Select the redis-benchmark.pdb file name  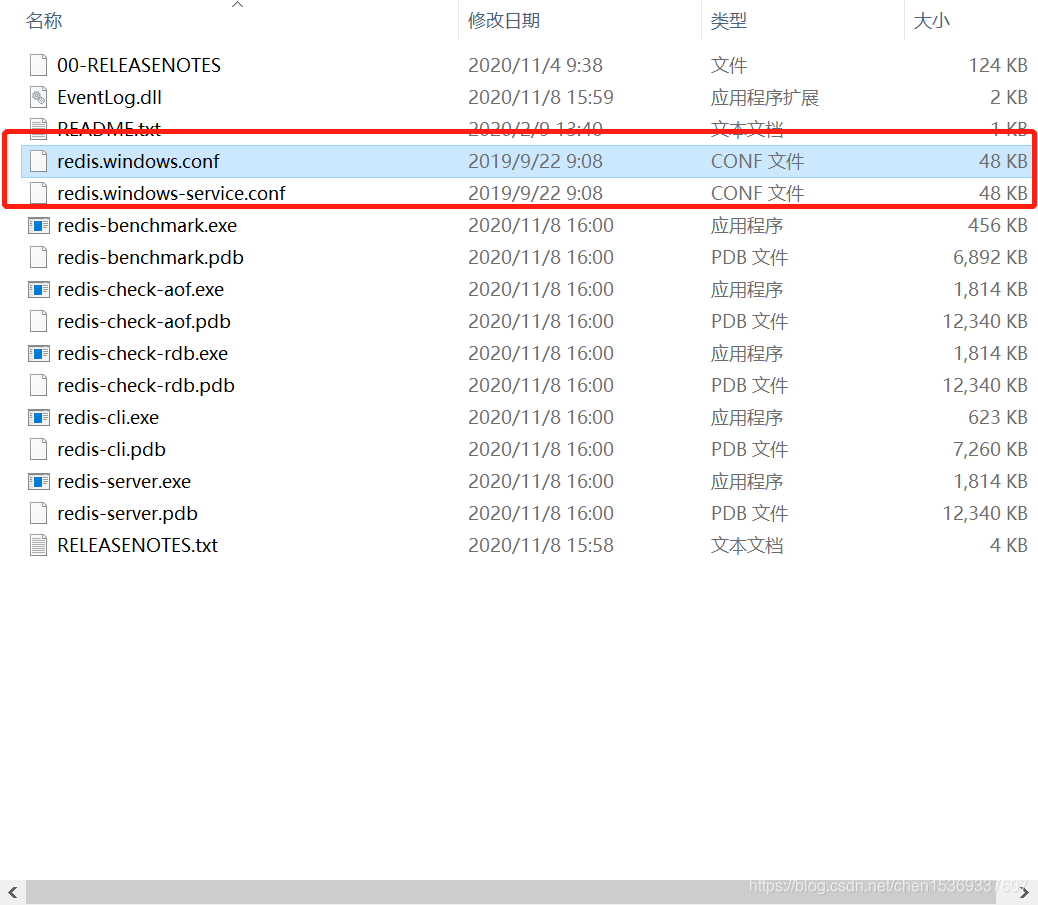pos(150,258)
